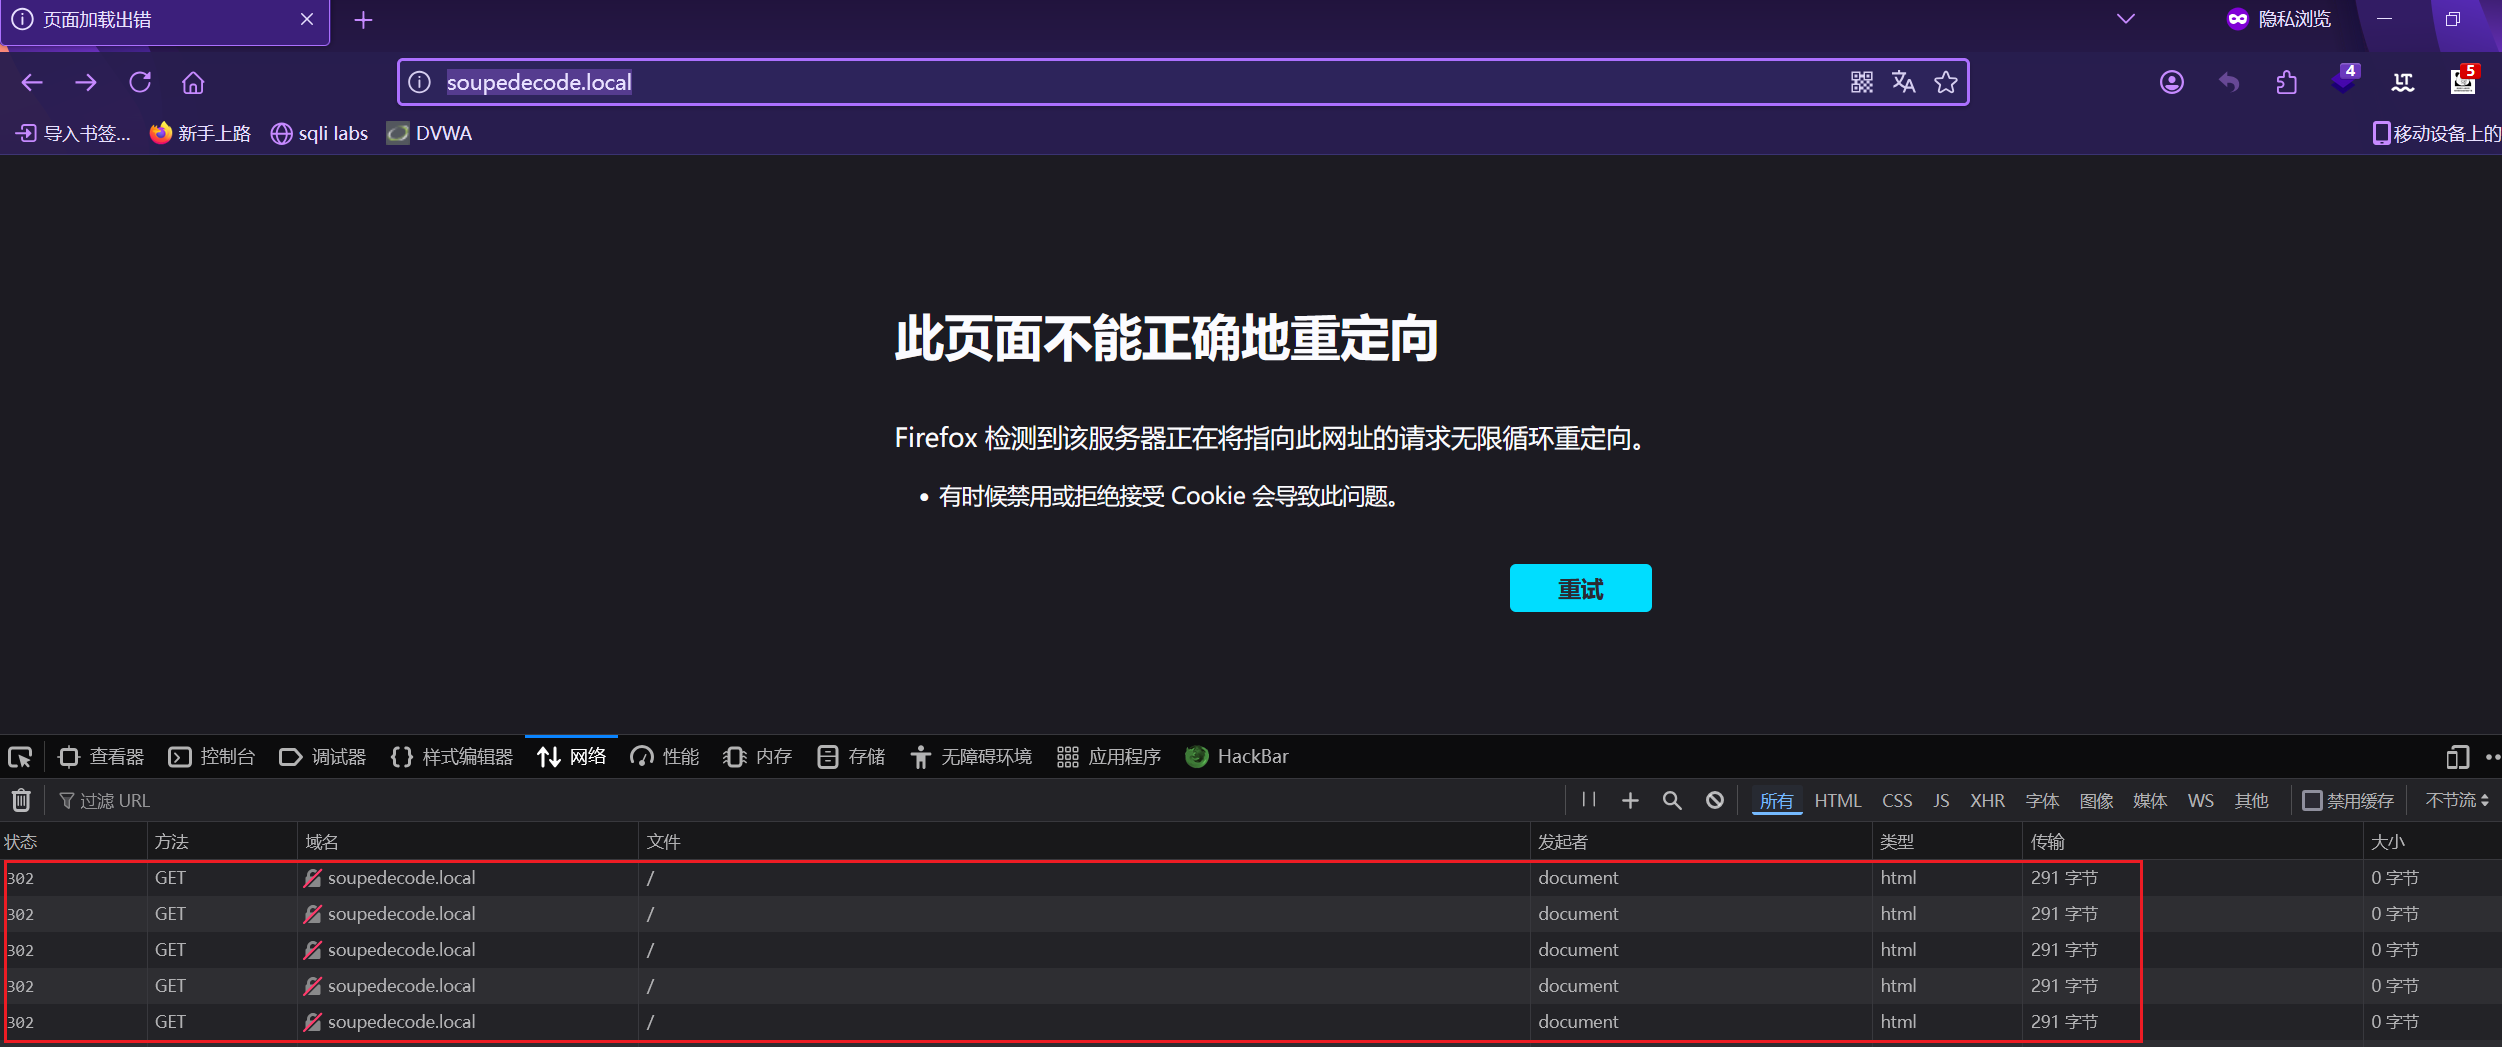Expand the list all tabs chevron
Viewport: 2502px width, 1047px height.
(x=2125, y=19)
